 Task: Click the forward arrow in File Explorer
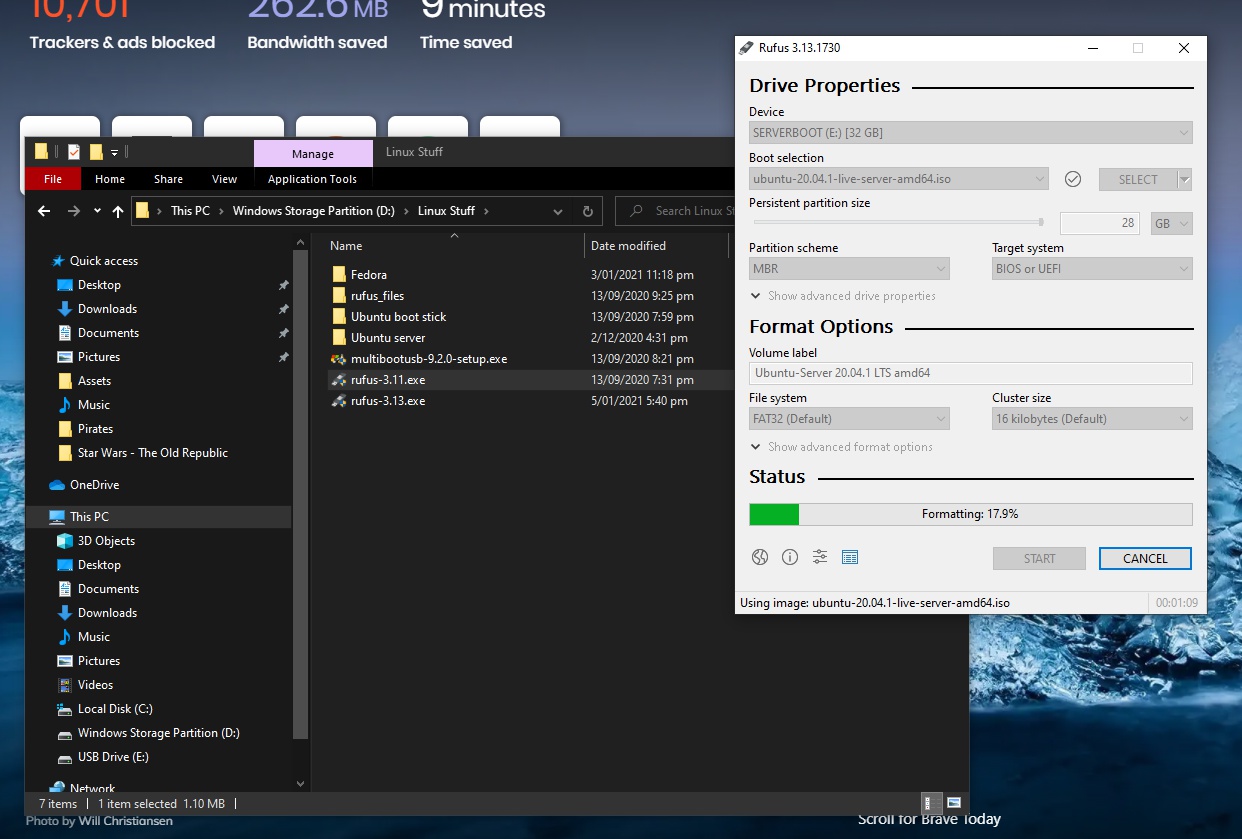pos(74,211)
